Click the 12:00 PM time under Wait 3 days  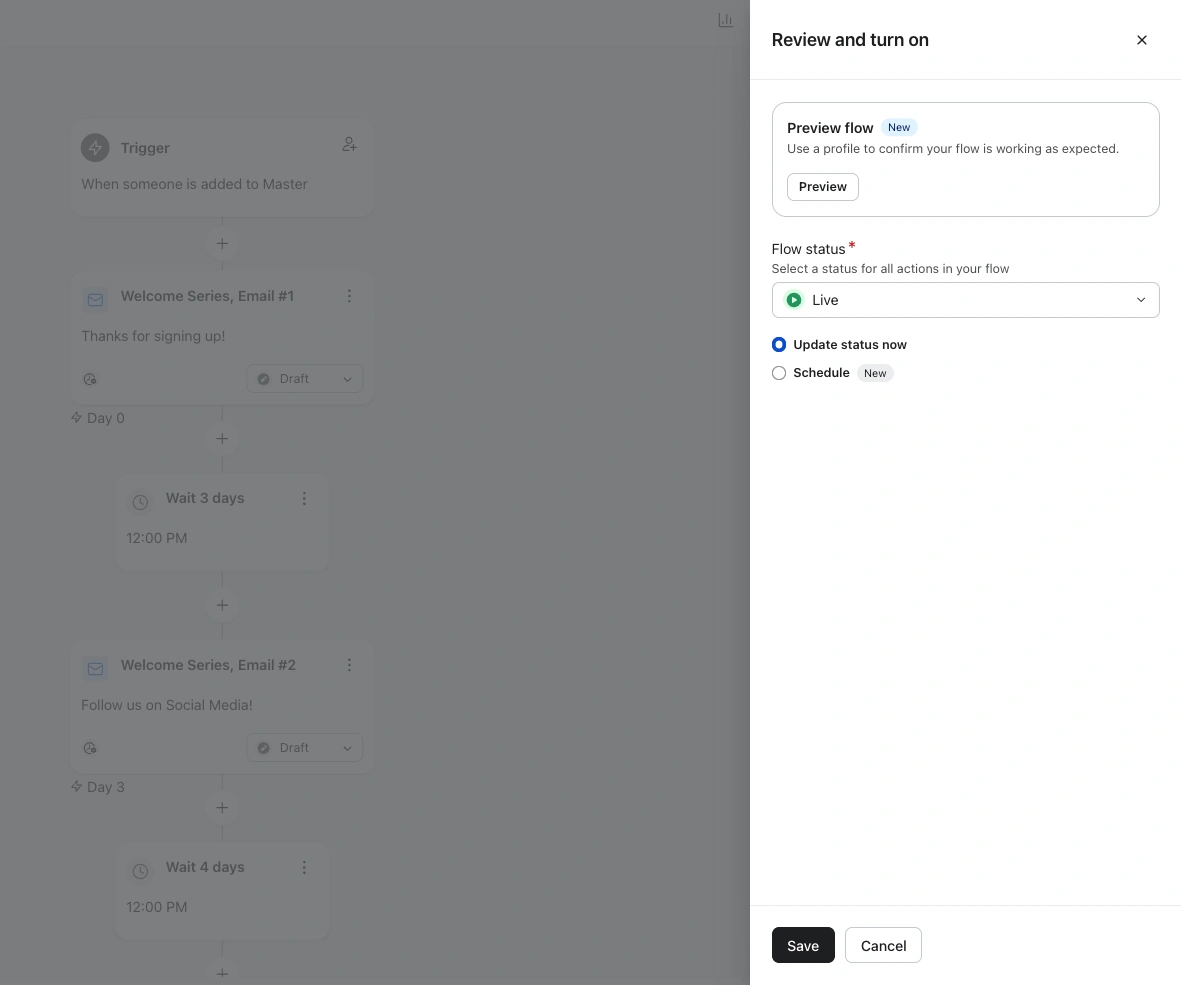coord(157,538)
